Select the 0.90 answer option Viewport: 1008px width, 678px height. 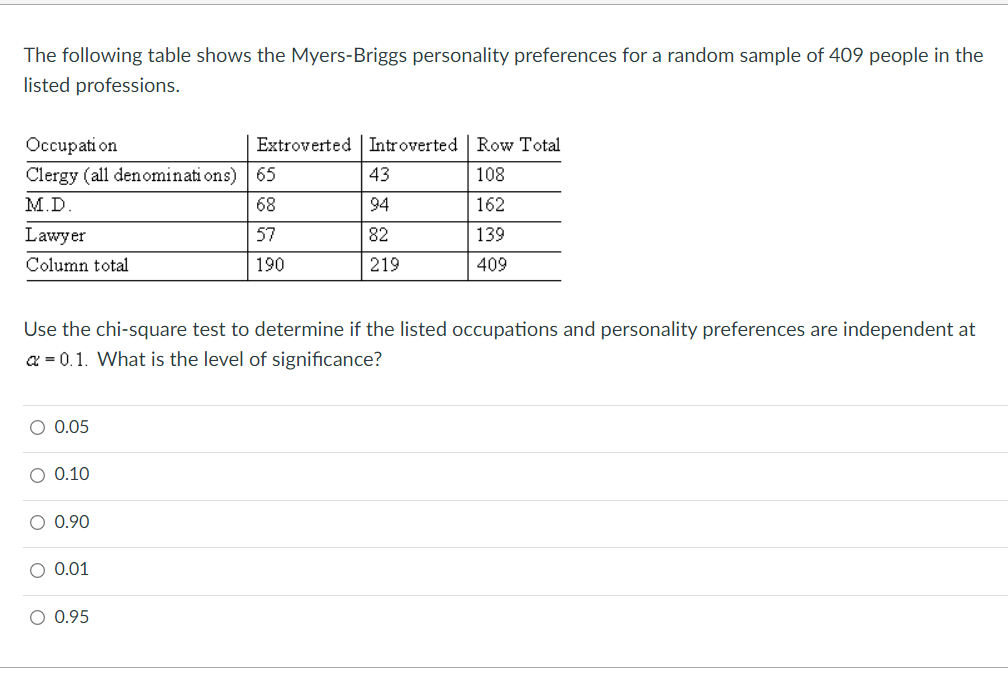[x=36, y=522]
